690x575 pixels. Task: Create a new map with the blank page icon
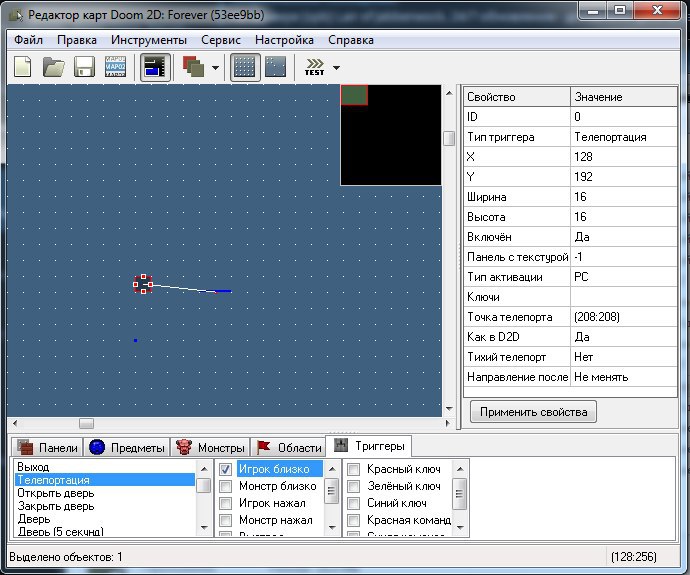[23, 67]
